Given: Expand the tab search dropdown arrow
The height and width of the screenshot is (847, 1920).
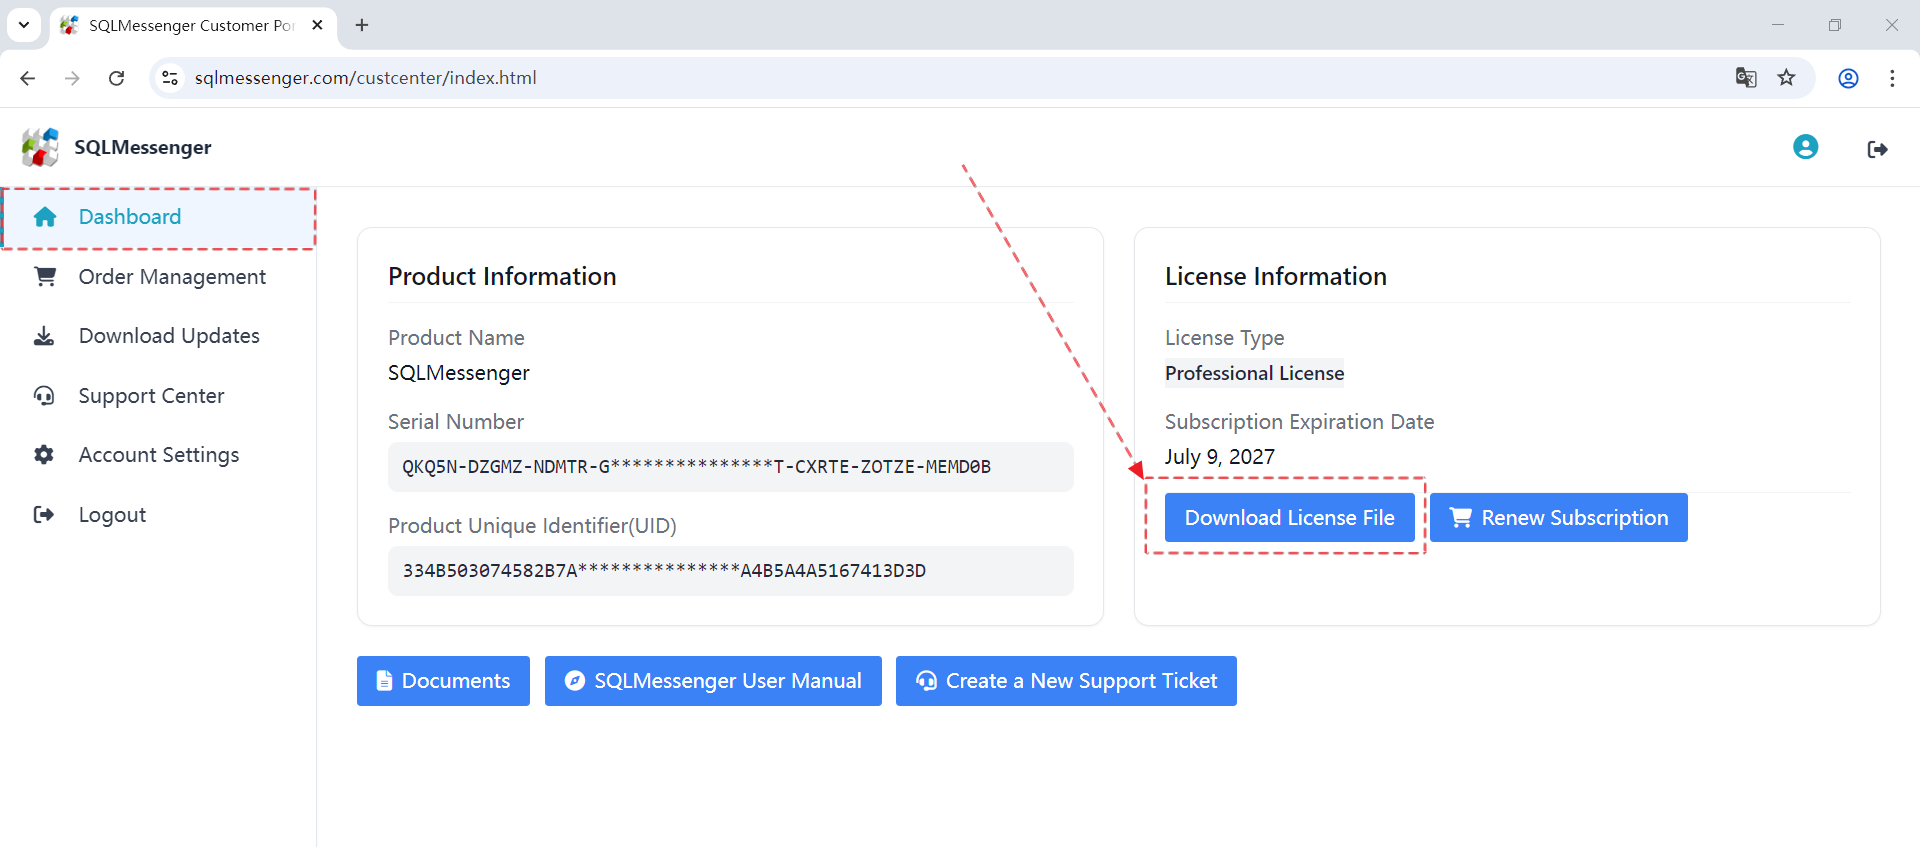Looking at the screenshot, I should [x=24, y=25].
